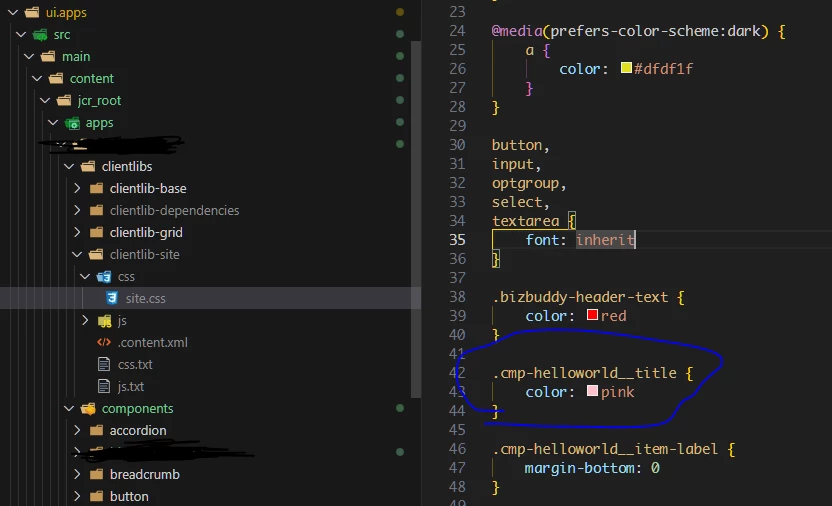Collapse the clientlibs folder chevron
The image size is (832, 506).
tap(69, 166)
